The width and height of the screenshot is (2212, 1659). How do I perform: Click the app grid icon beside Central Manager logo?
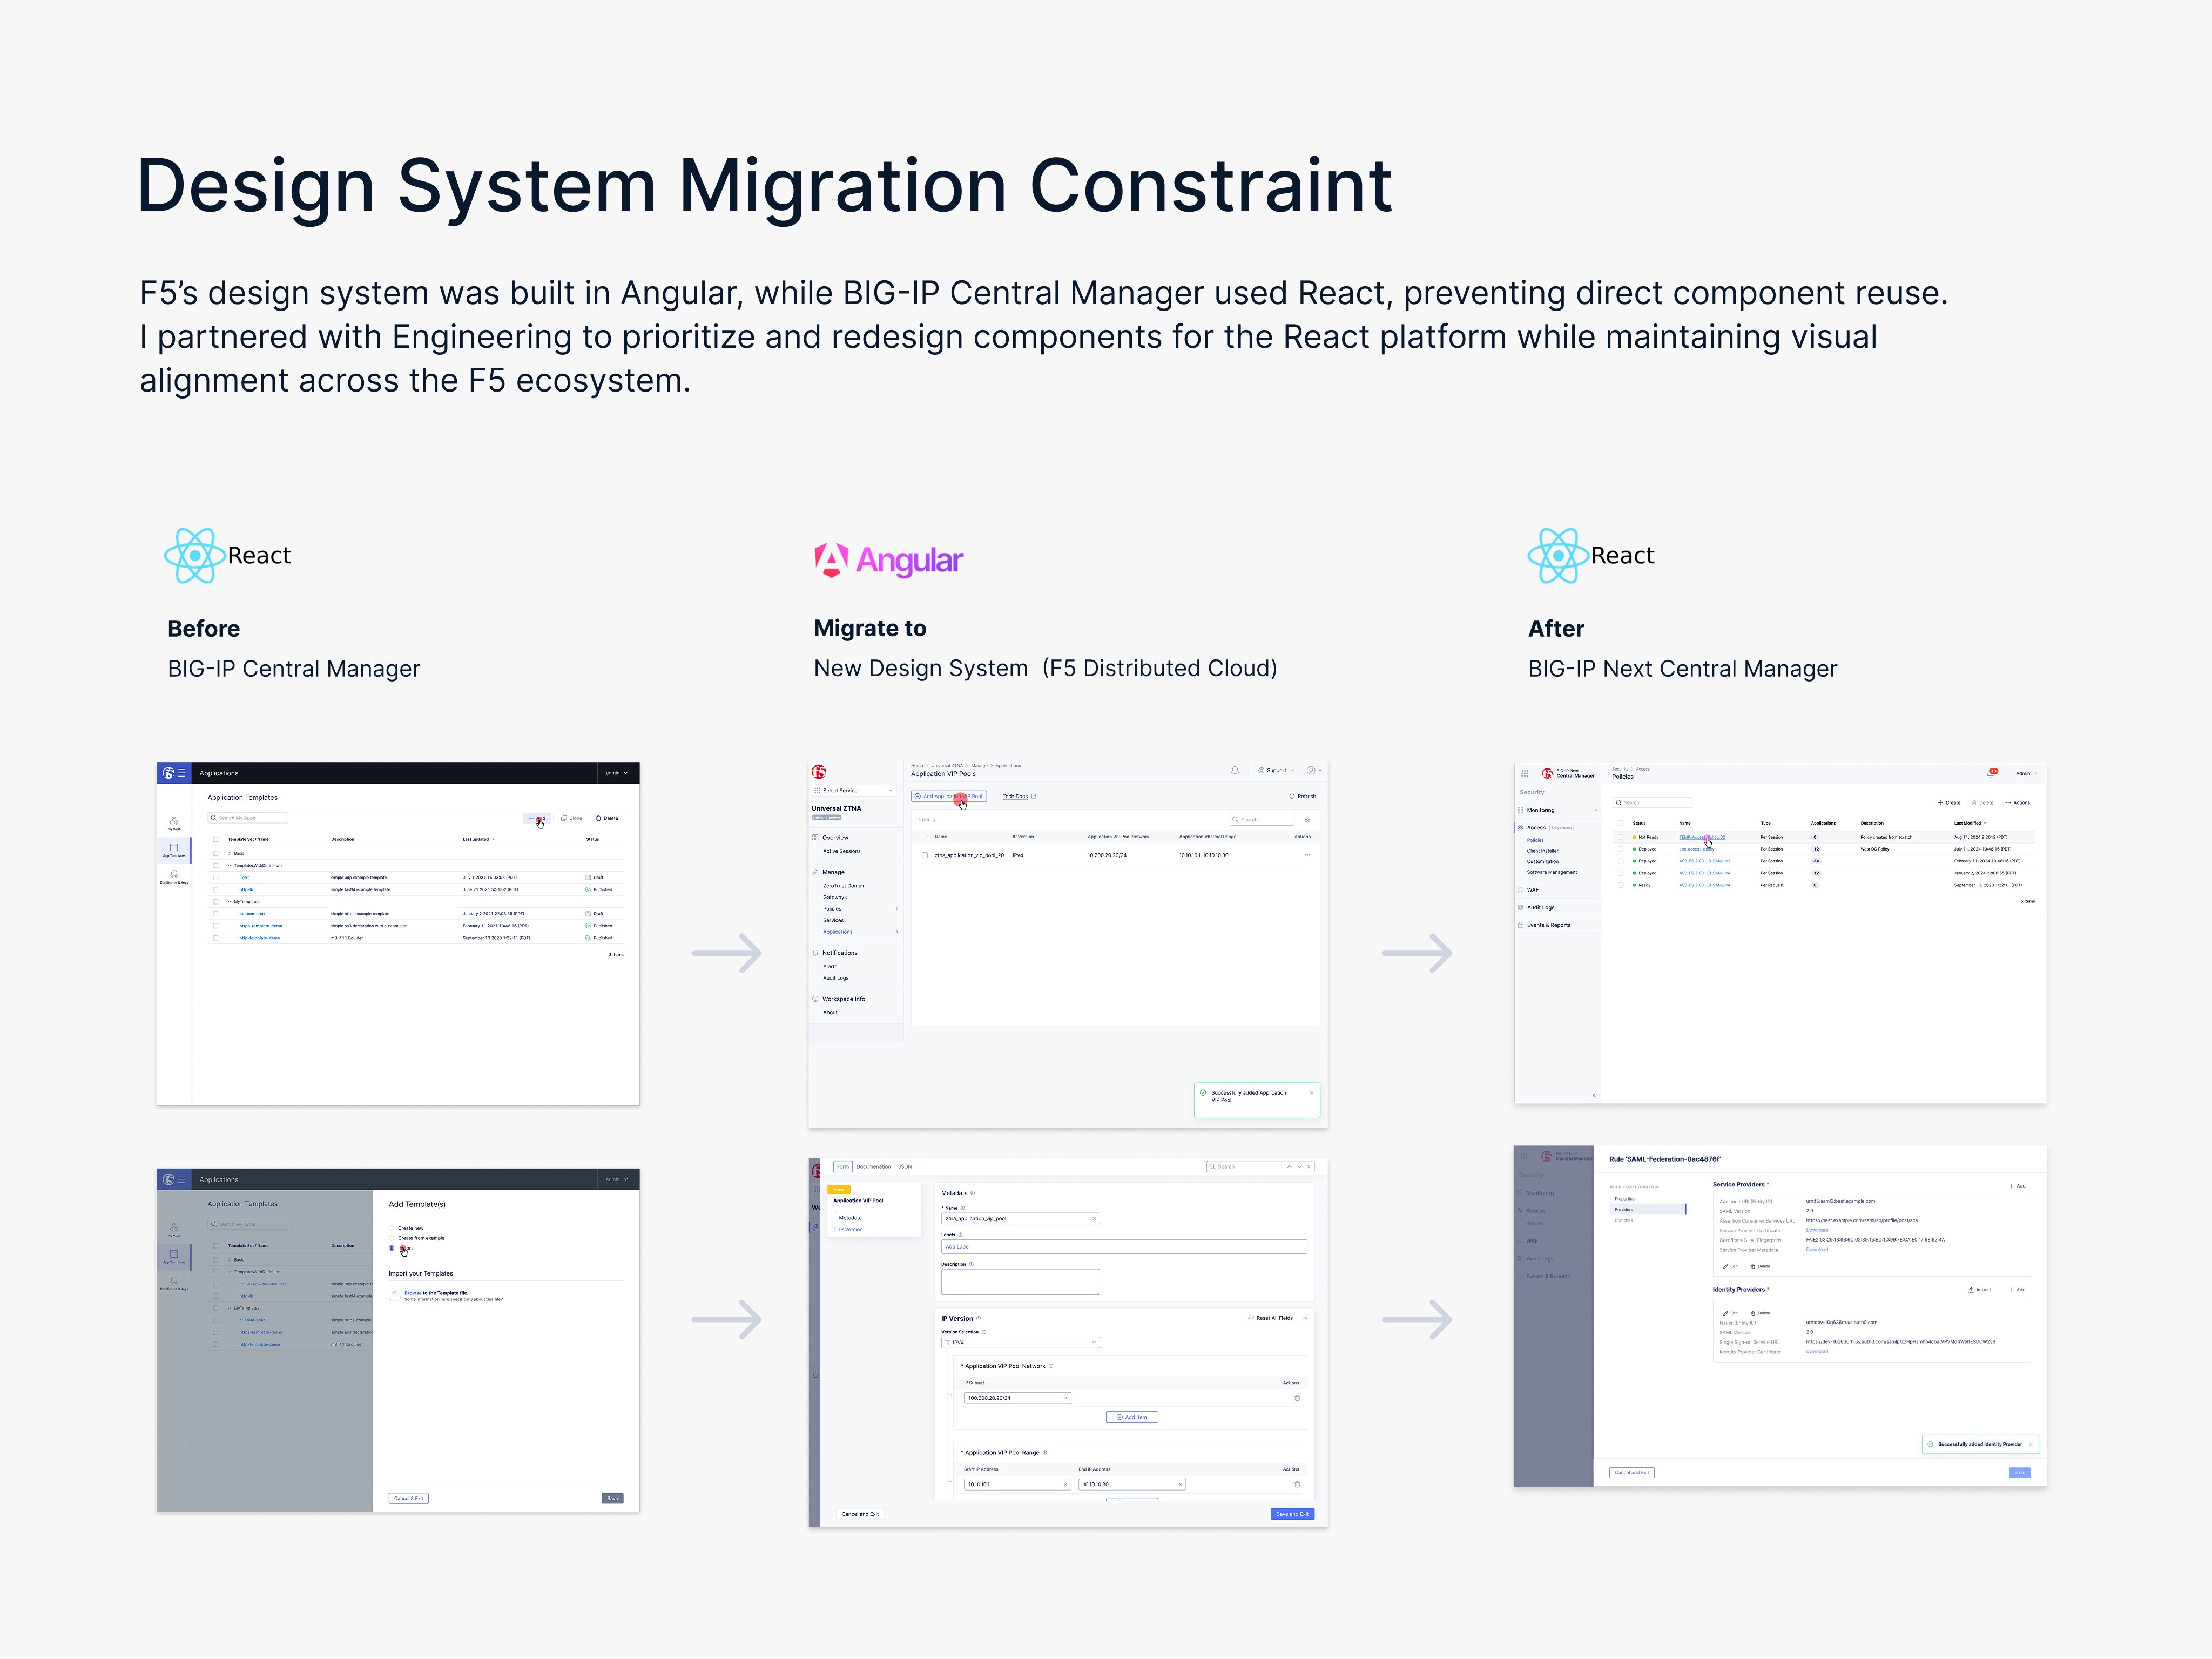tap(1524, 773)
